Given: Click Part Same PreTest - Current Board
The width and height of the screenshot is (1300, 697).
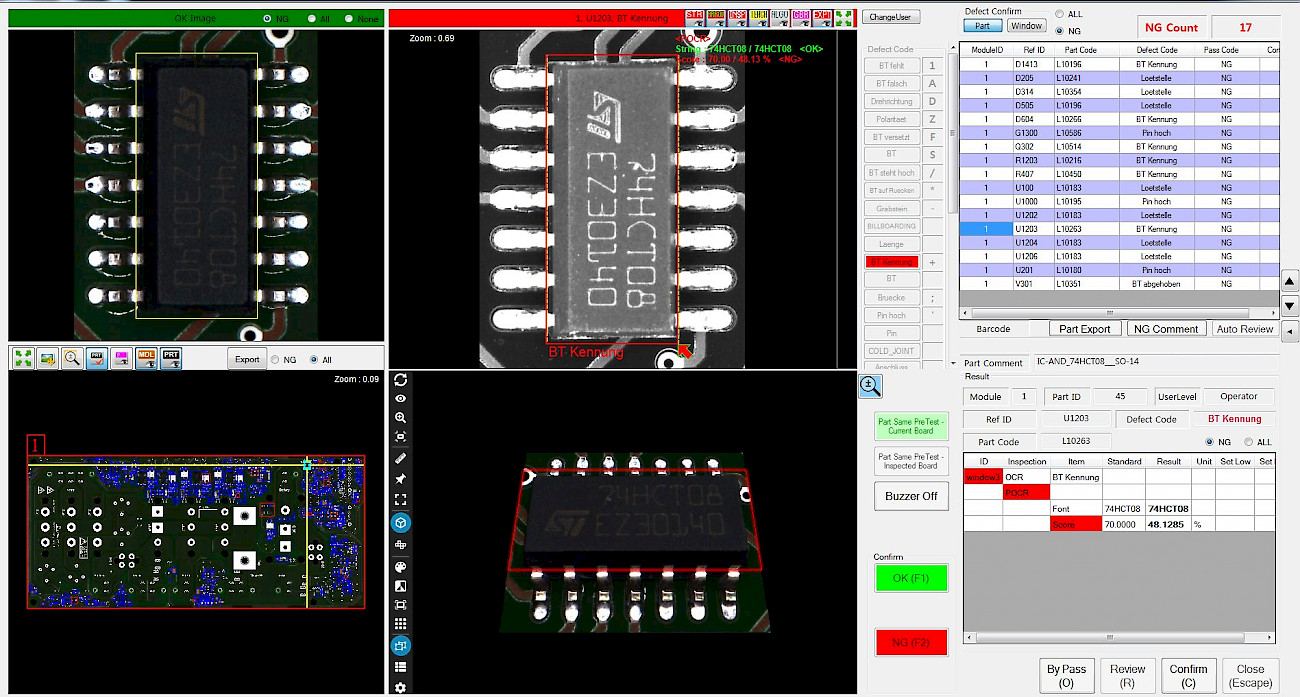Looking at the screenshot, I should pos(911,426).
